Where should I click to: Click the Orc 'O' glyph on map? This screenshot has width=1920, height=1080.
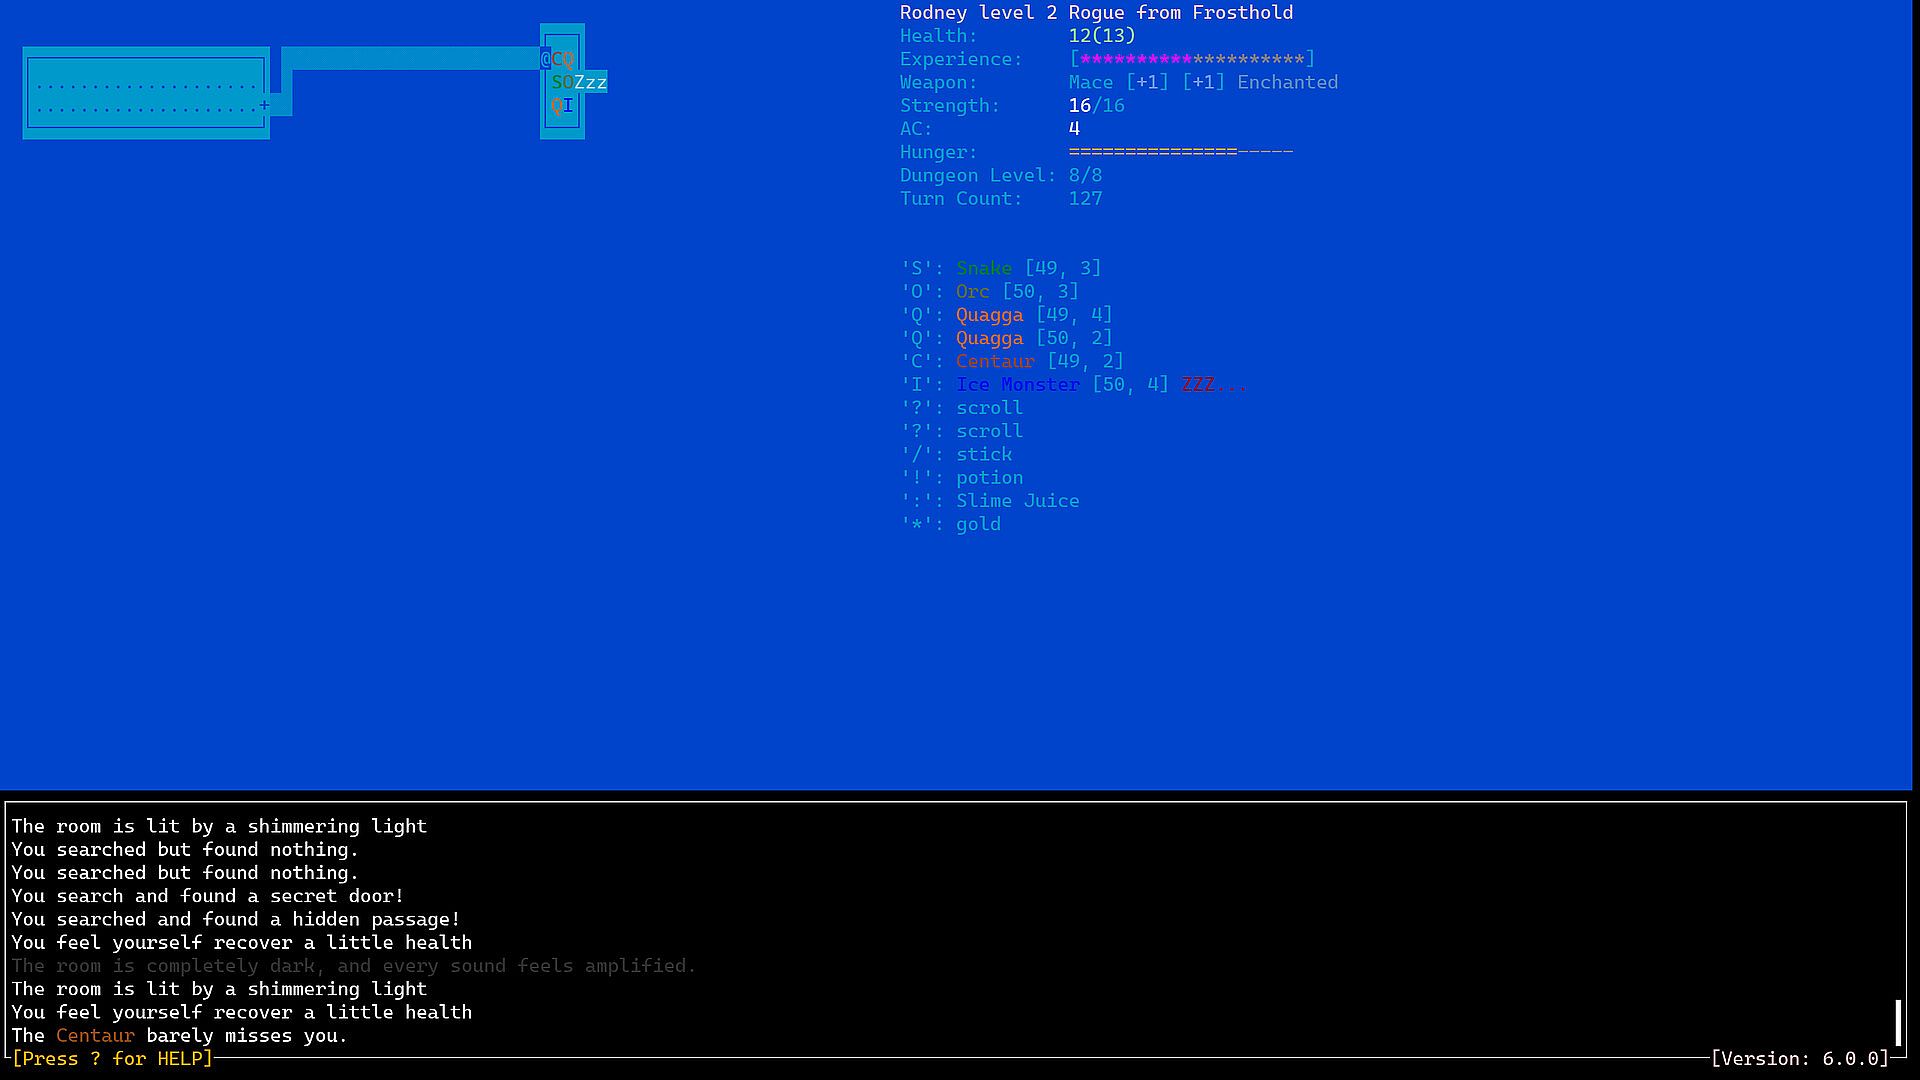pyautogui.click(x=568, y=82)
